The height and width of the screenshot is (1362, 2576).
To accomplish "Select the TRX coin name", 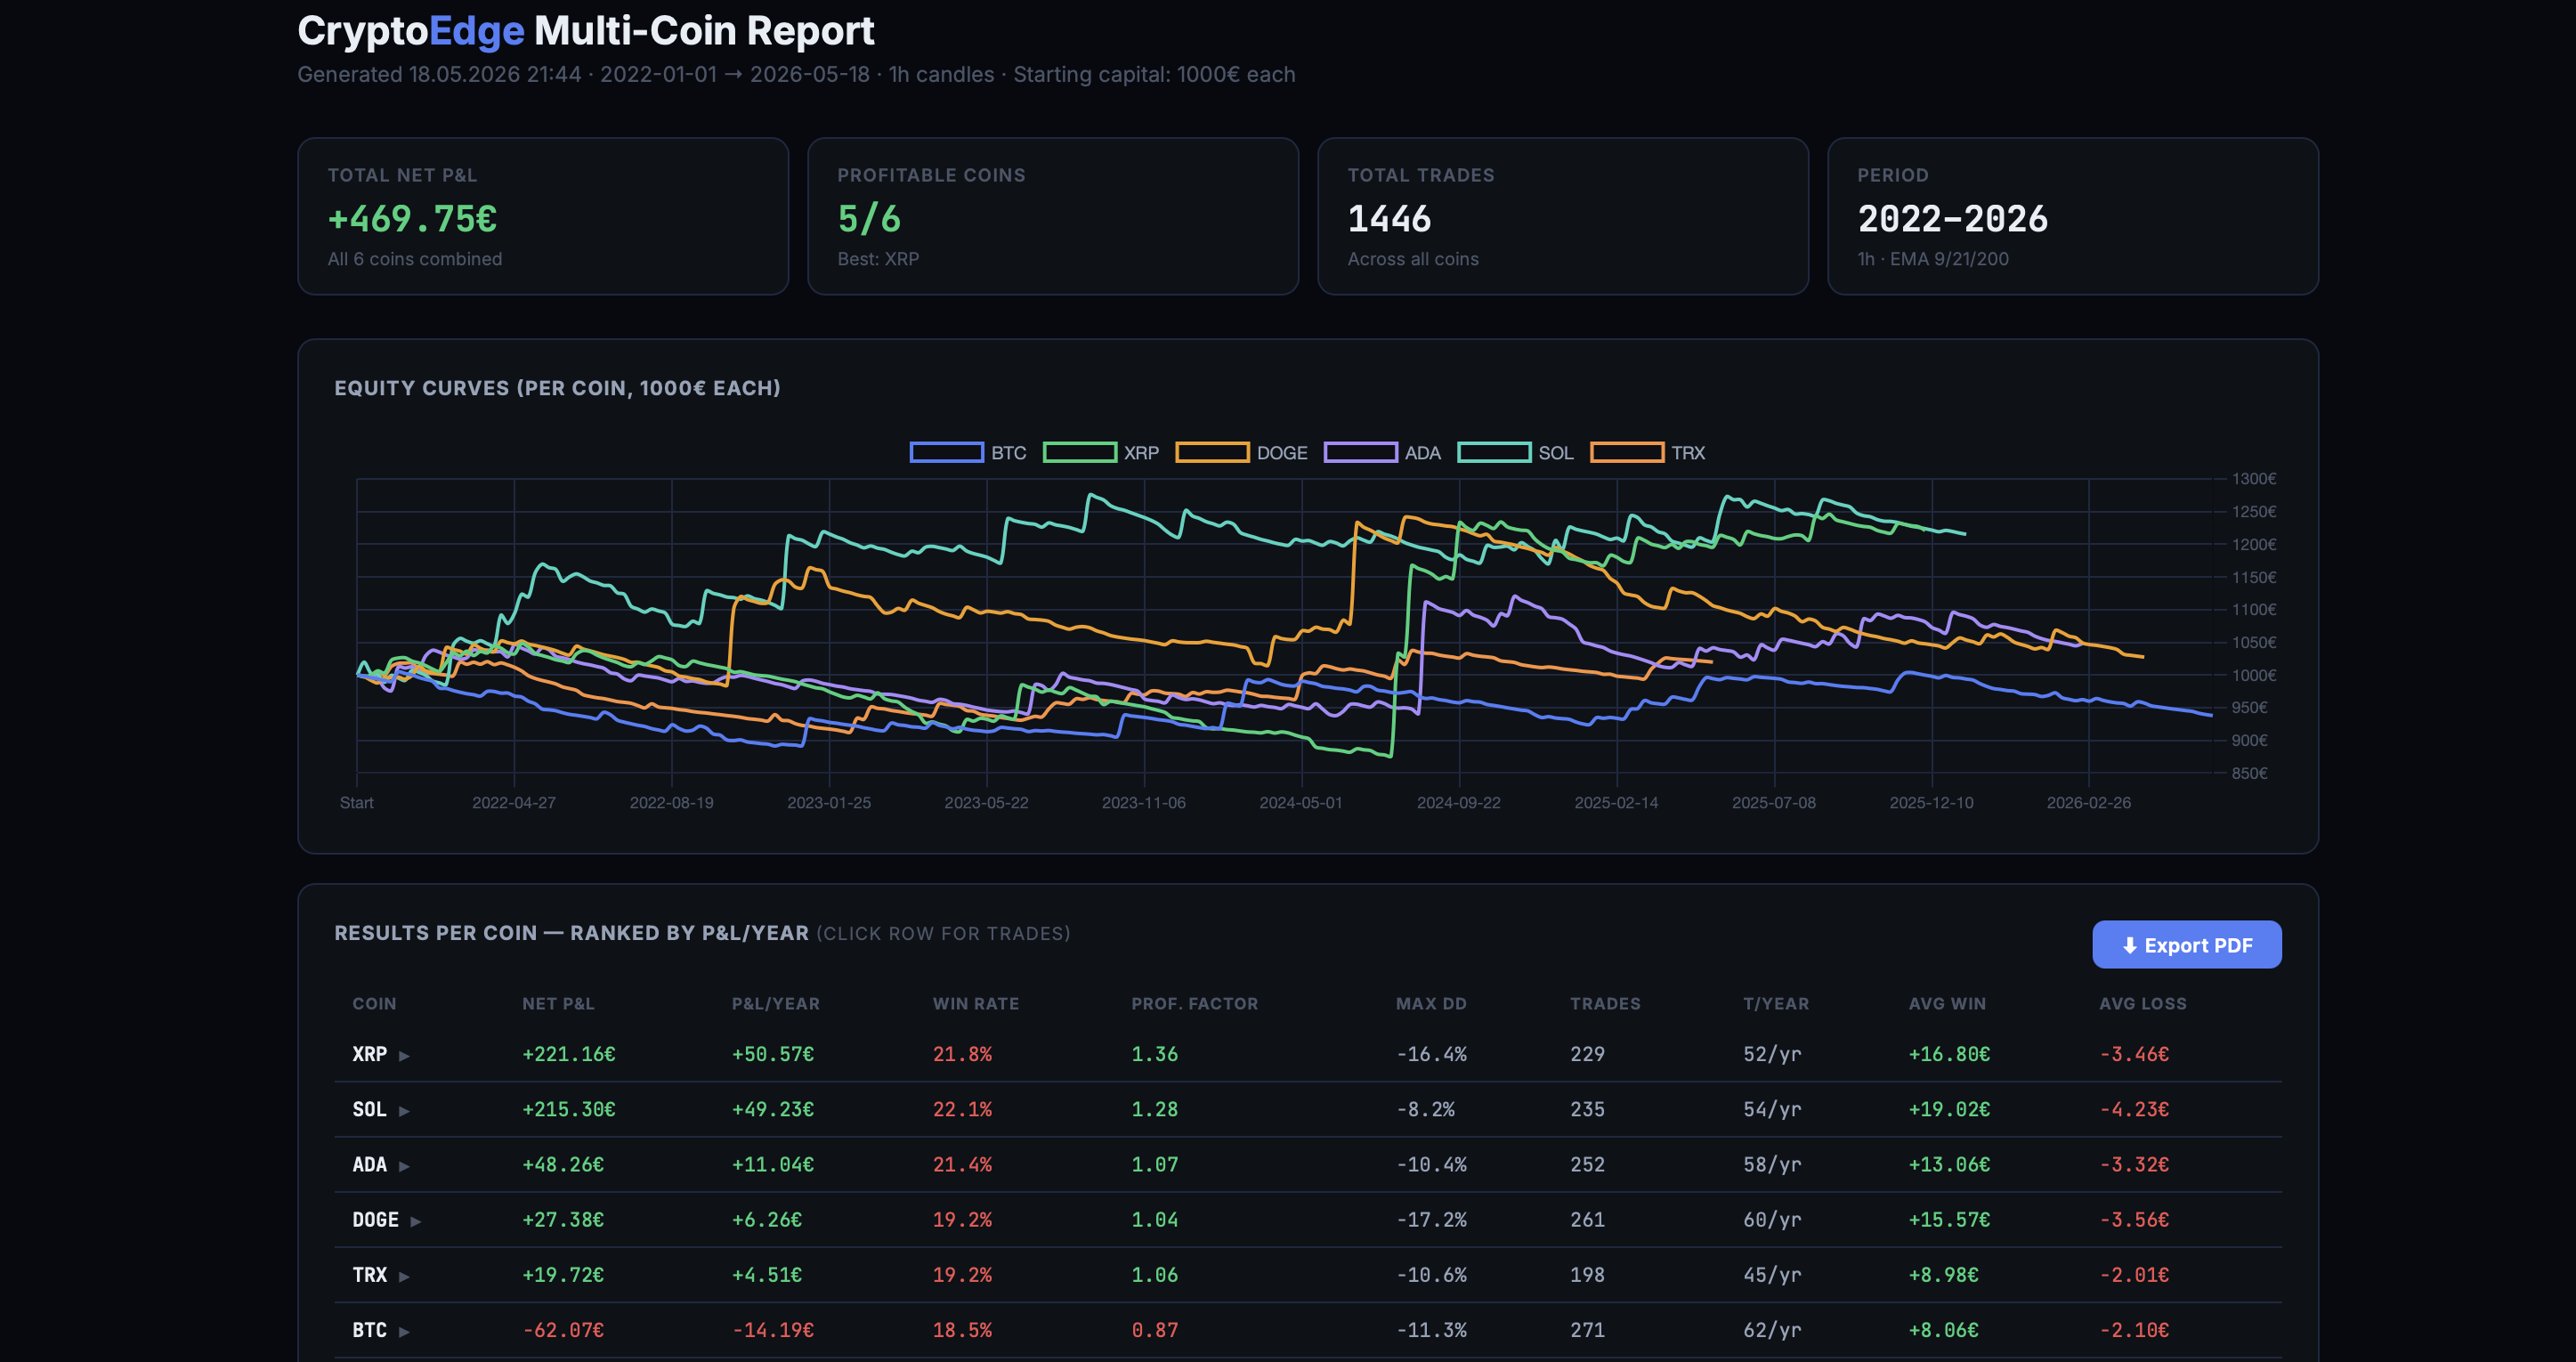I will (x=369, y=1274).
